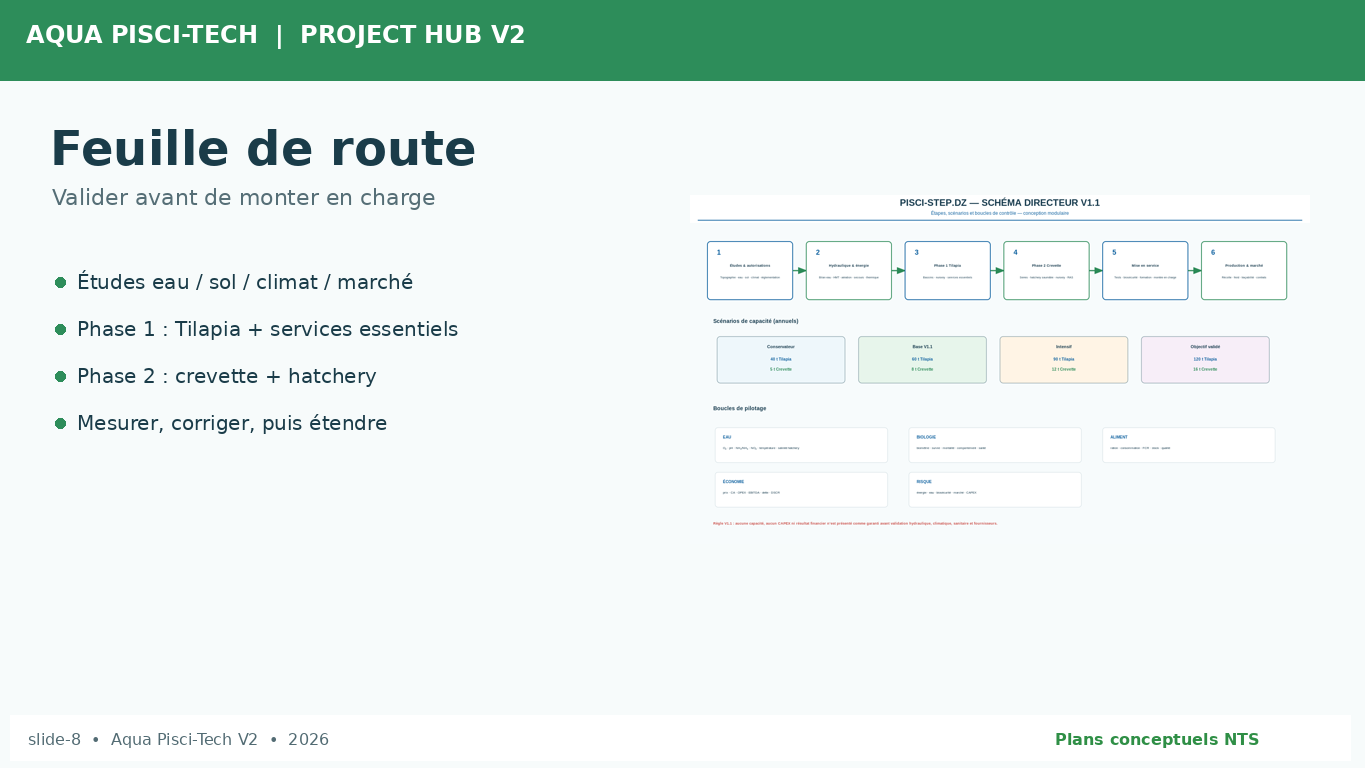This screenshot has height=768, width=1365.
Task: Click the diagram title 'PISCI-STEP.DZ — SCHÉMA DIRECTEUR V1.1'
Action: click(x=1000, y=203)
